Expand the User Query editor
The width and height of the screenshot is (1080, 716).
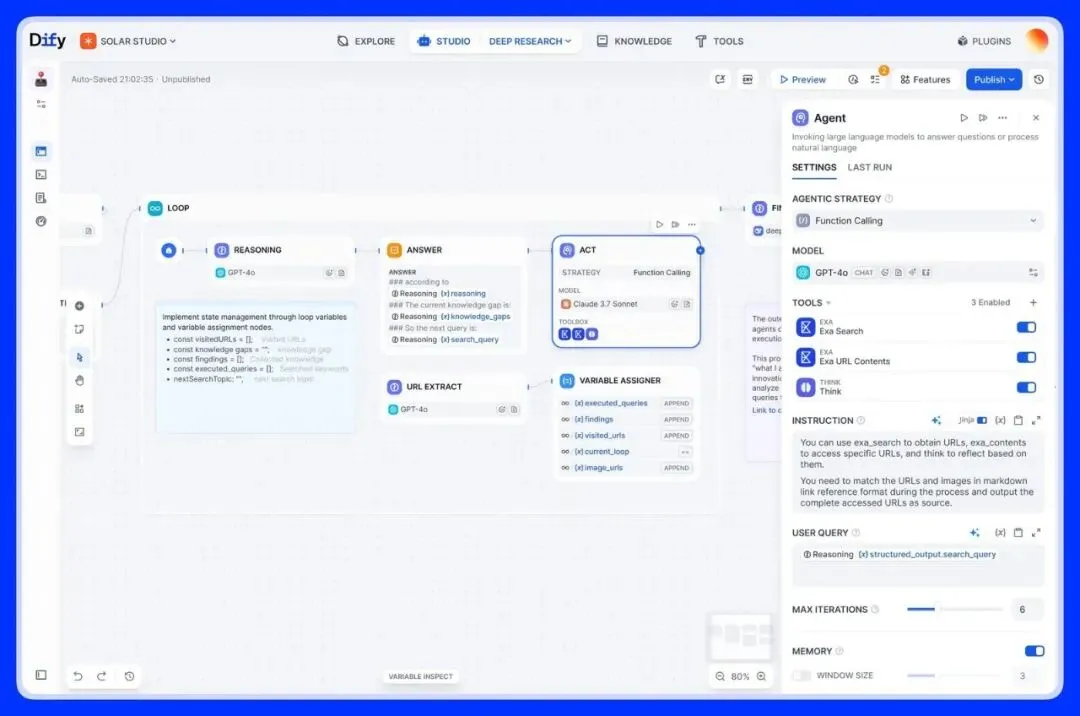pos(1036,532)
